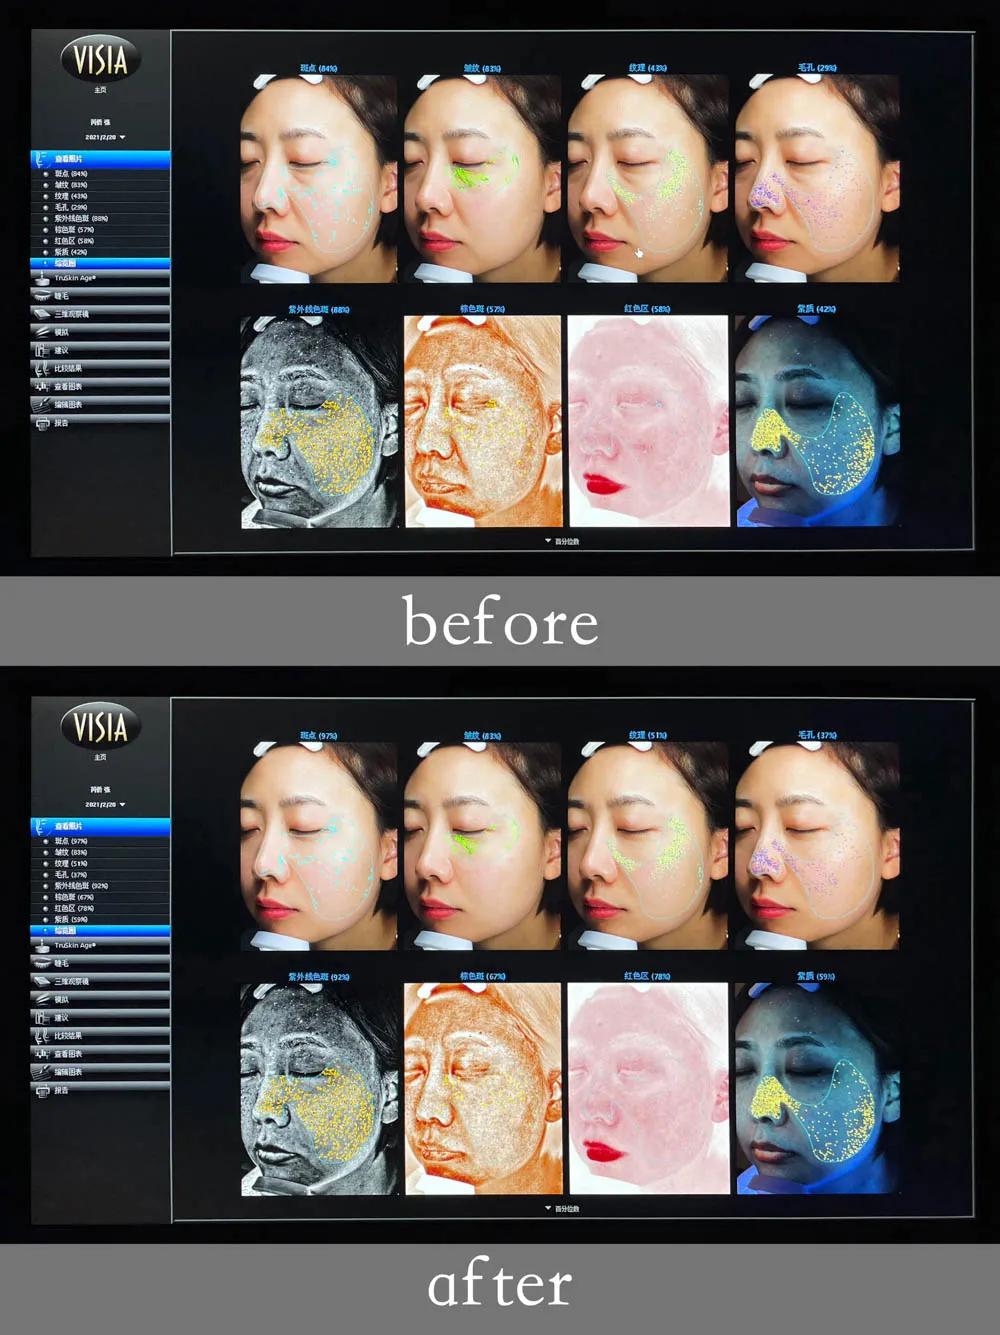Click the 主页 home link in the before screen

click(100, 90)
